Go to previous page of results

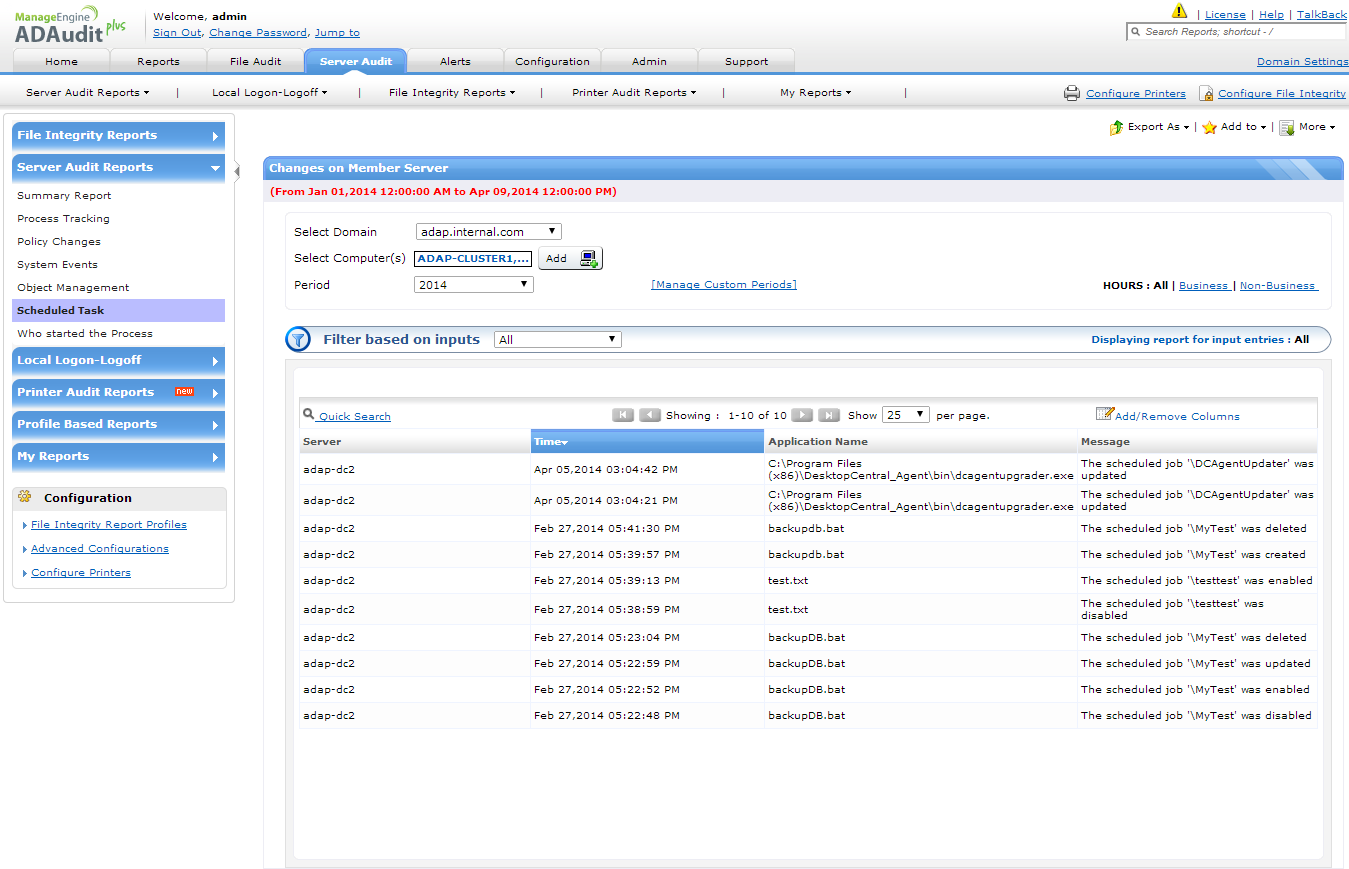650,415
